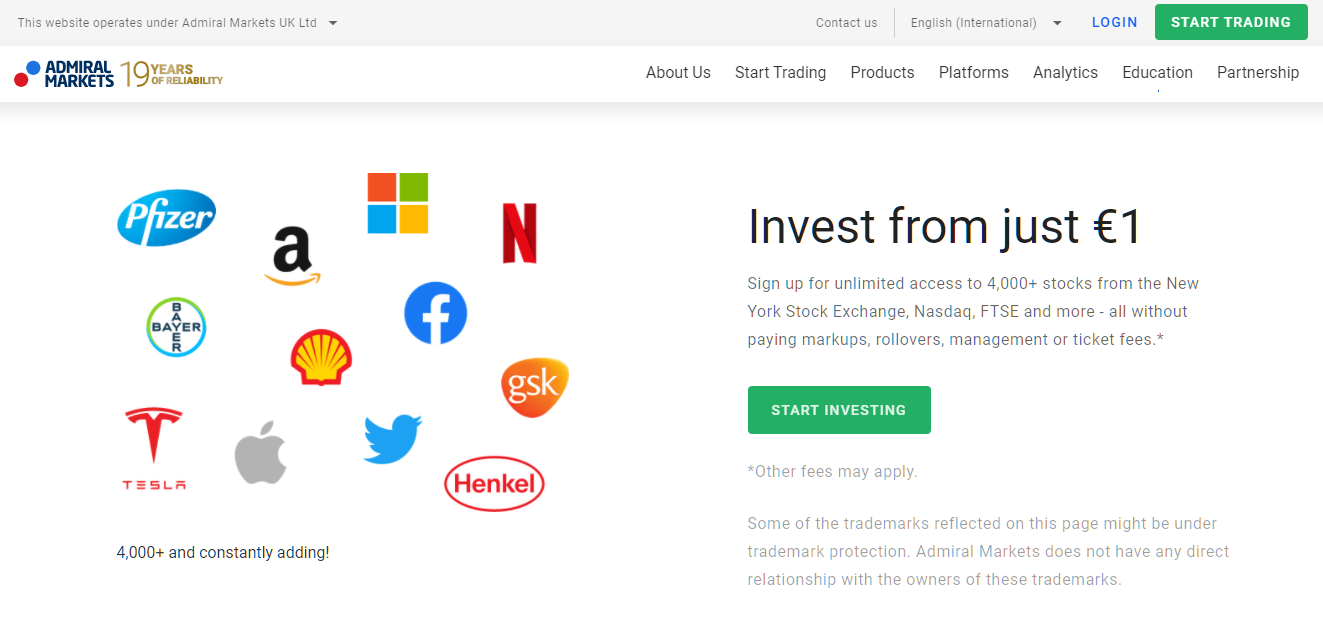
Task: Select the Microsoft logo
Action: point(397,203)
